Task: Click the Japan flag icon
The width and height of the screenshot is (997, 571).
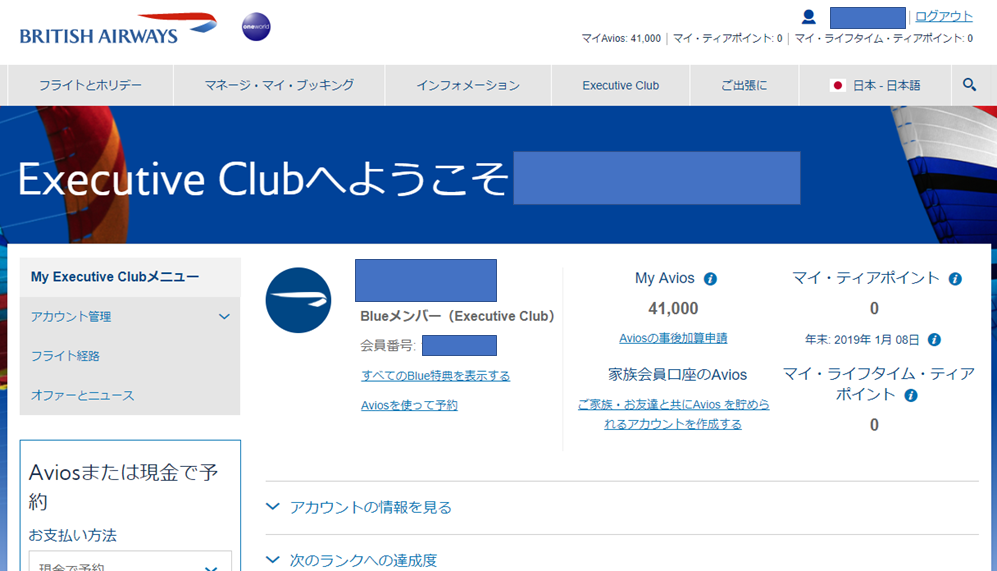Action: (x=837, y=85)
